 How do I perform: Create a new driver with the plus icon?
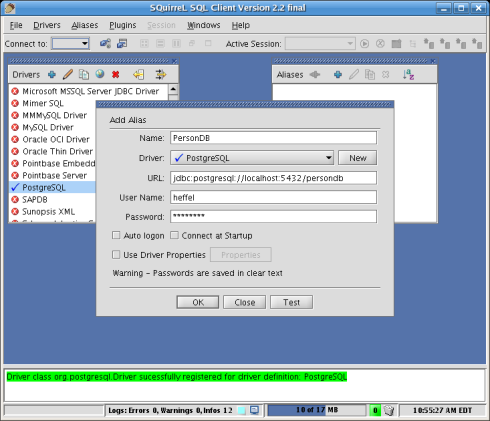pyautogui.click(x=52, y=75)
